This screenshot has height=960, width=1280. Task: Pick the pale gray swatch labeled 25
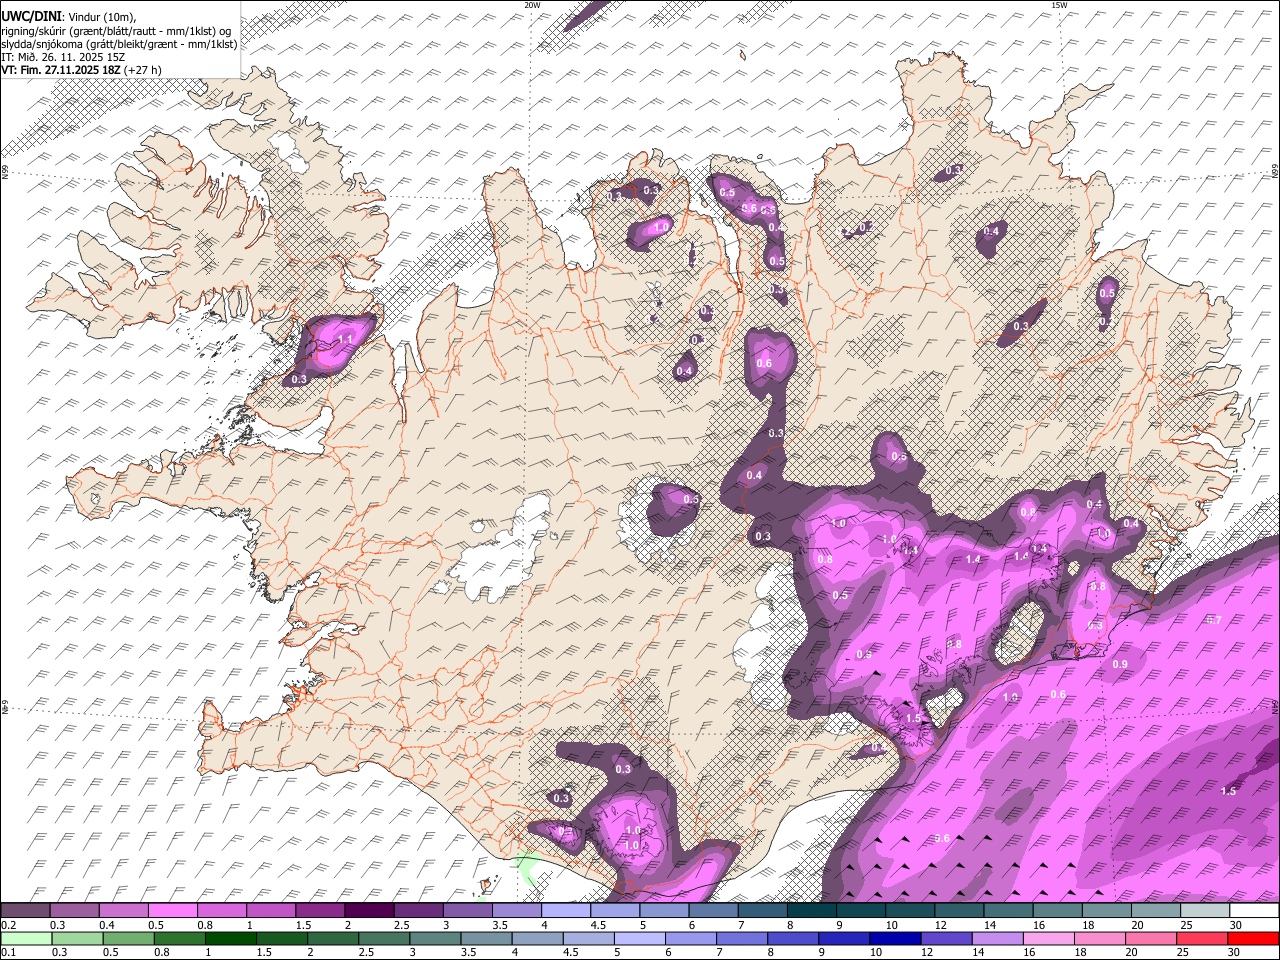coord(1204,911)
